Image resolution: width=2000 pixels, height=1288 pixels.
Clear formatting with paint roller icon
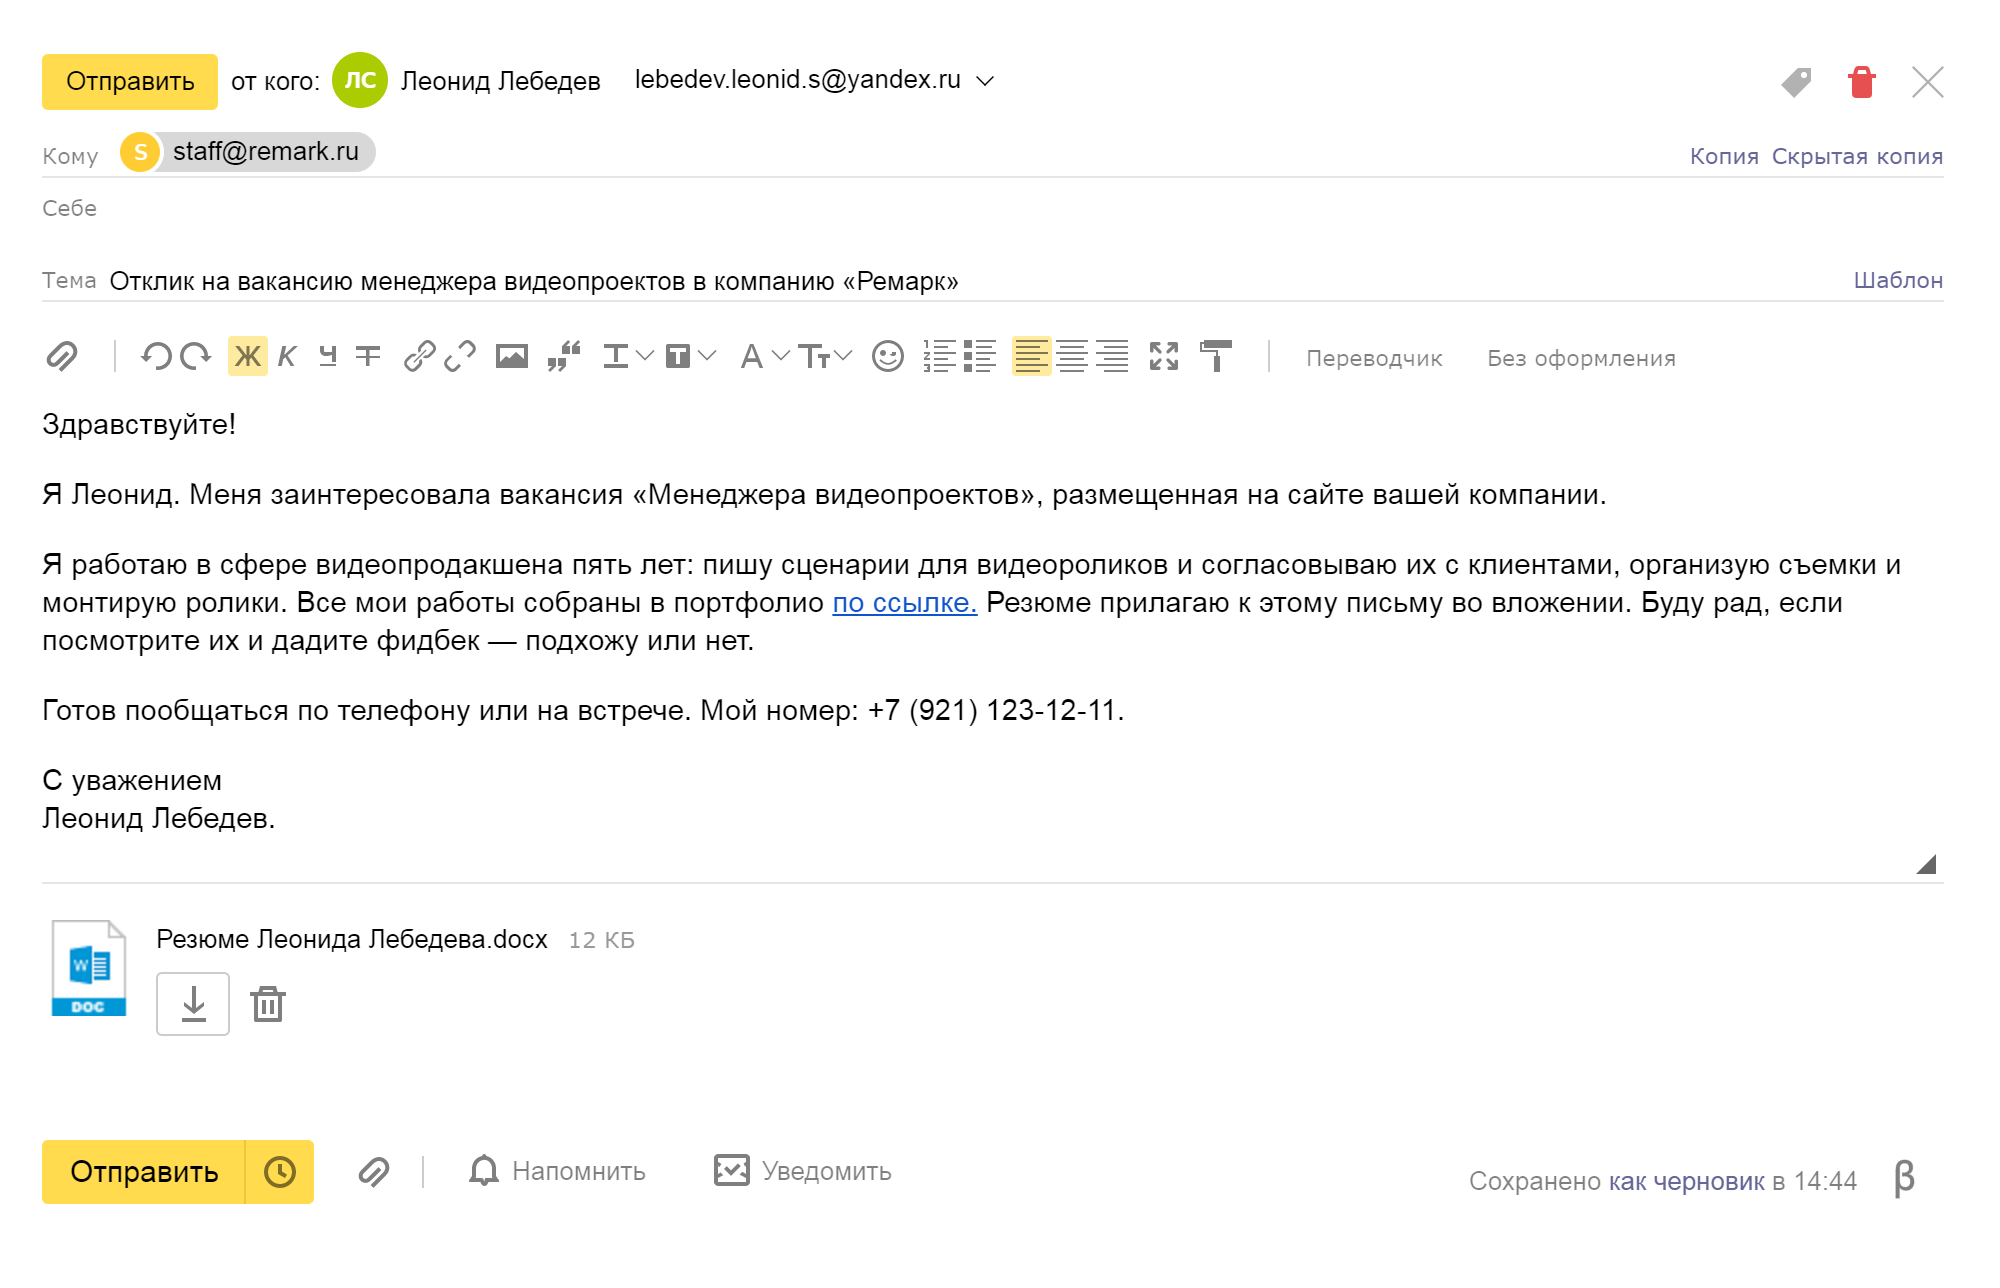[x=1216, y=356]
